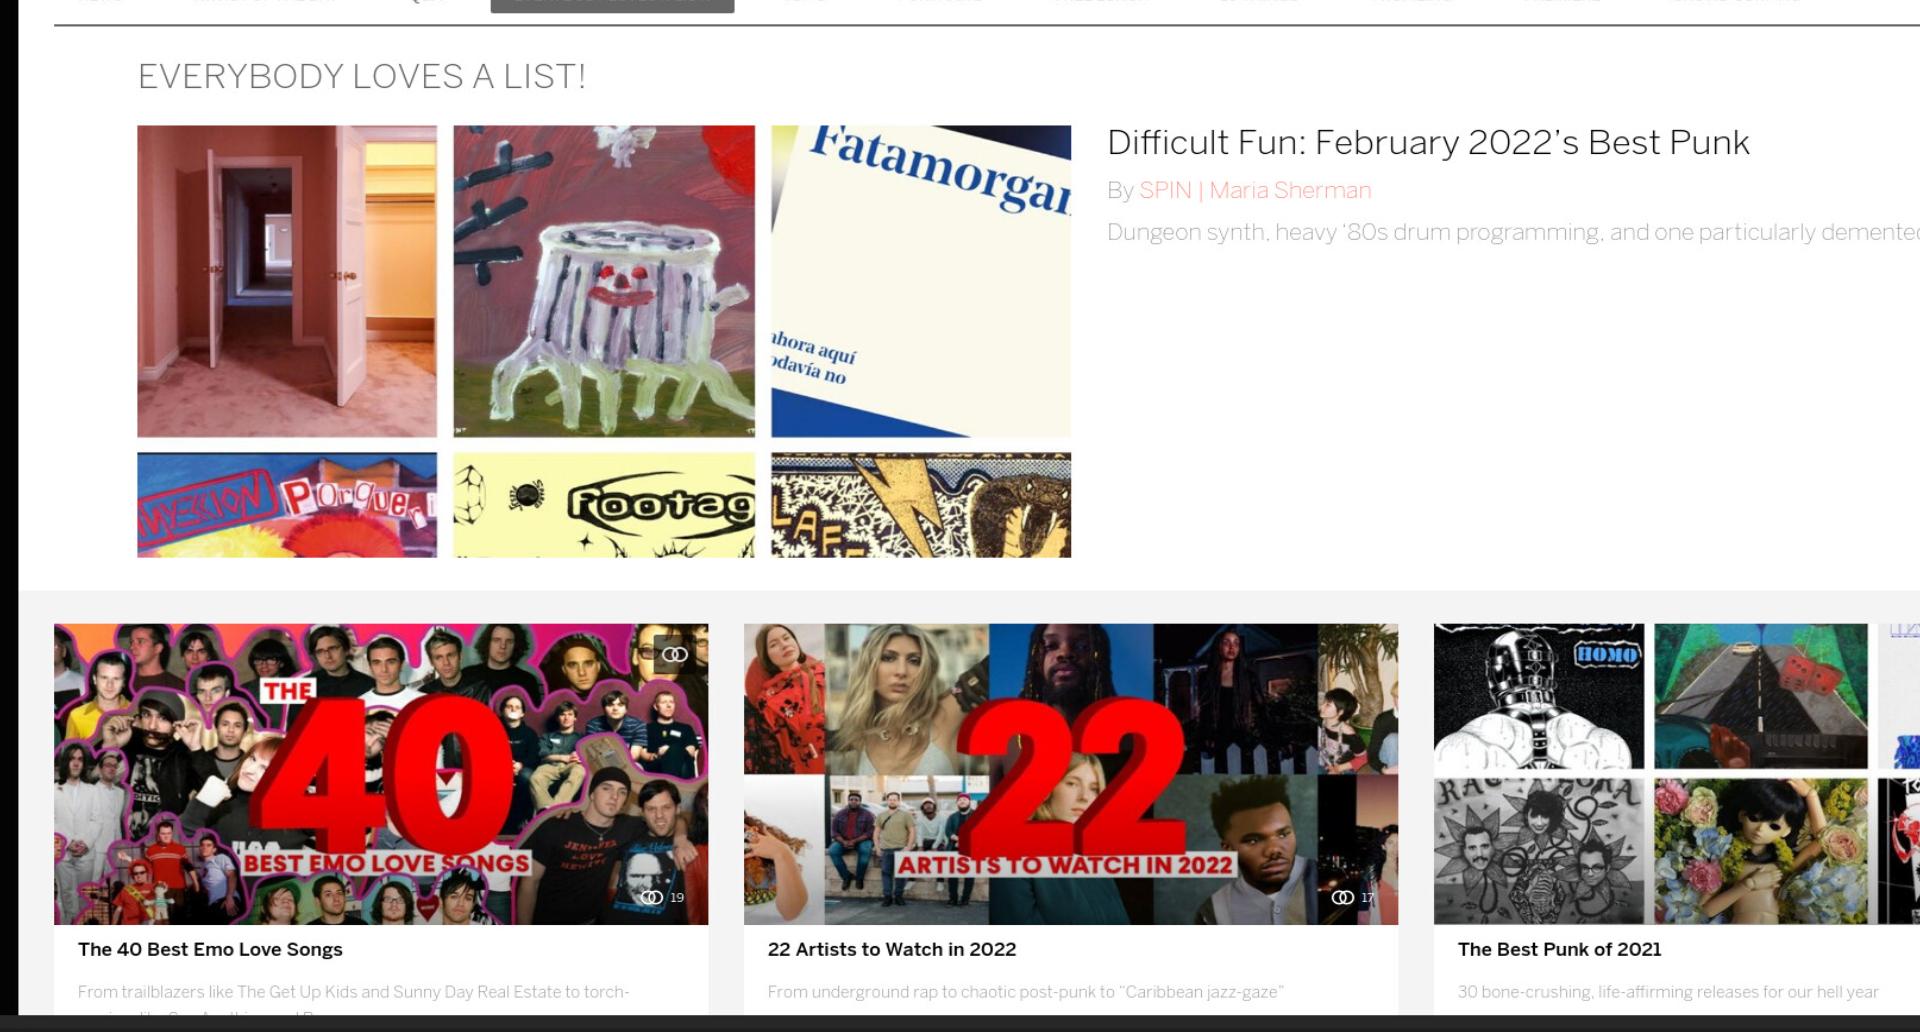Select the pink hallway album cover
This screenshot has width=1920, height=1032.
tap(287, 281)
